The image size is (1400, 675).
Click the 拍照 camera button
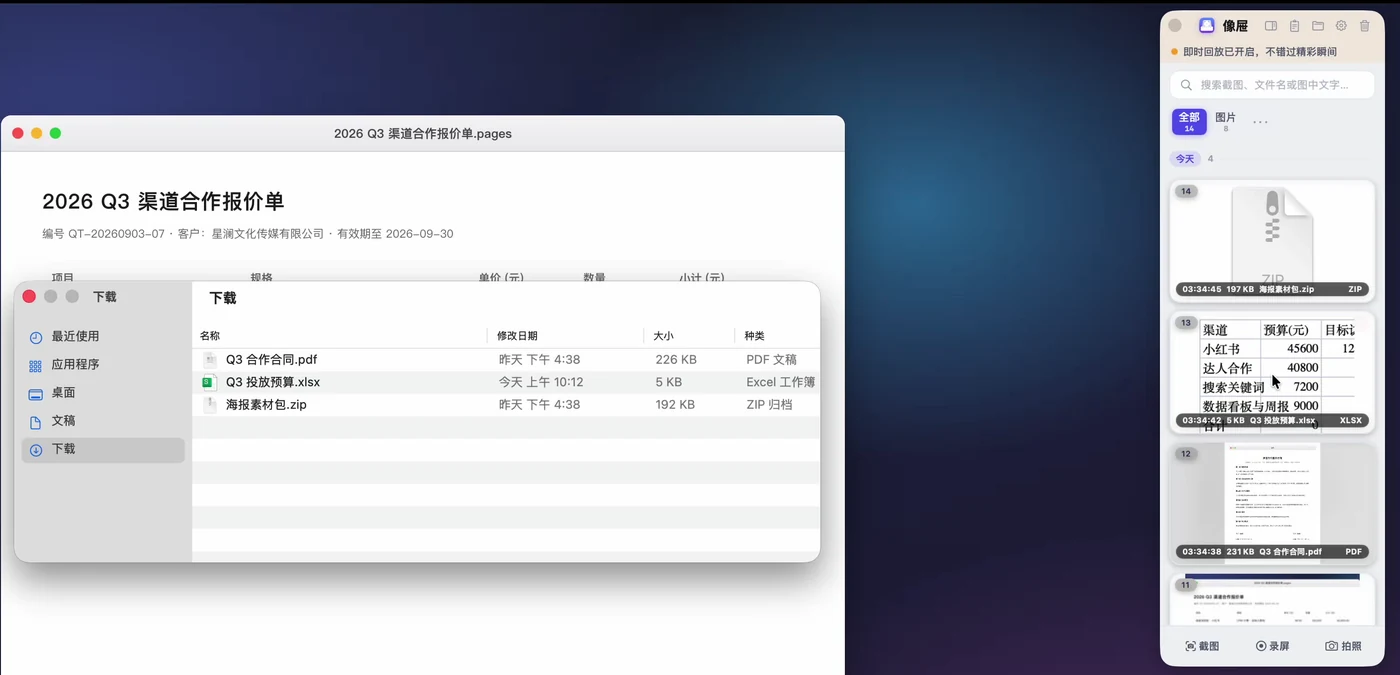click(x=1343, y=646)
